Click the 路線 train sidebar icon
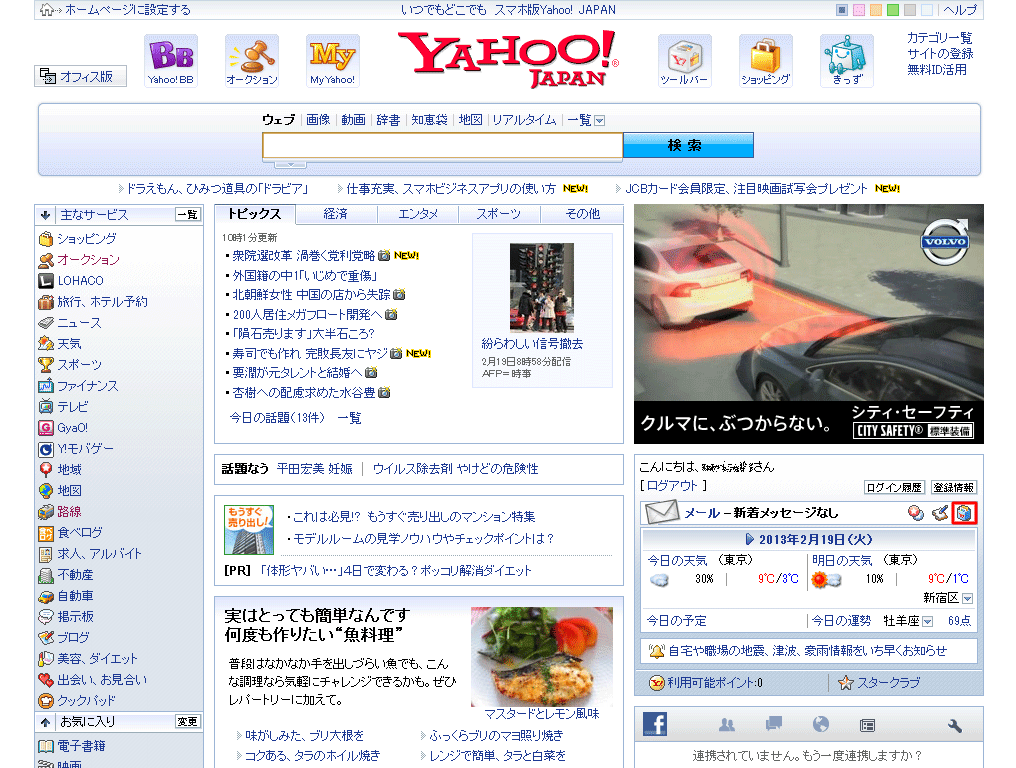The height and width of the screenshot is (768, 1016). 45,512
